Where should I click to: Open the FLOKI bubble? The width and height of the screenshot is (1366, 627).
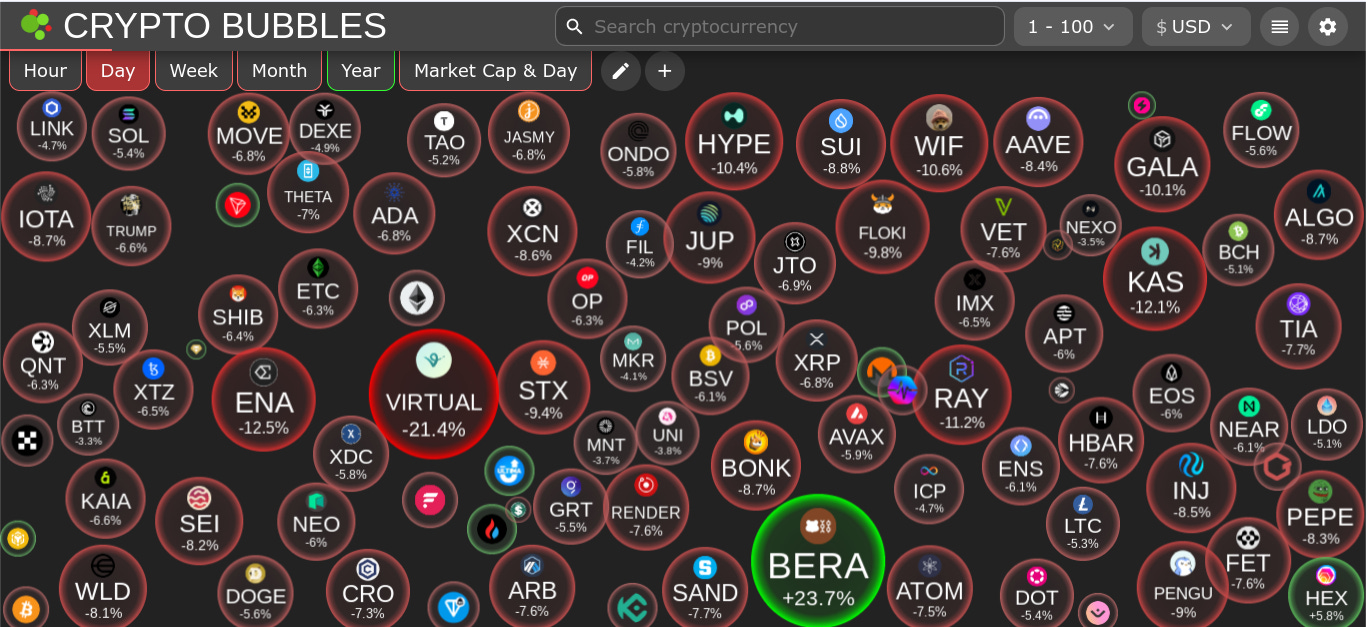point(882,226)
